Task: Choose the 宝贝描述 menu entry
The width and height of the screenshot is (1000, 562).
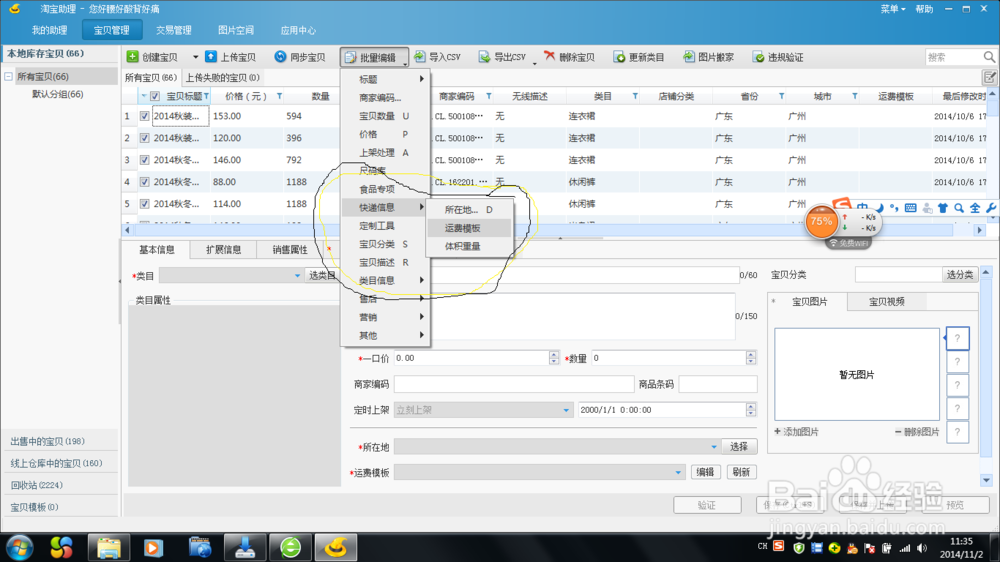Action: coord(385,262)
